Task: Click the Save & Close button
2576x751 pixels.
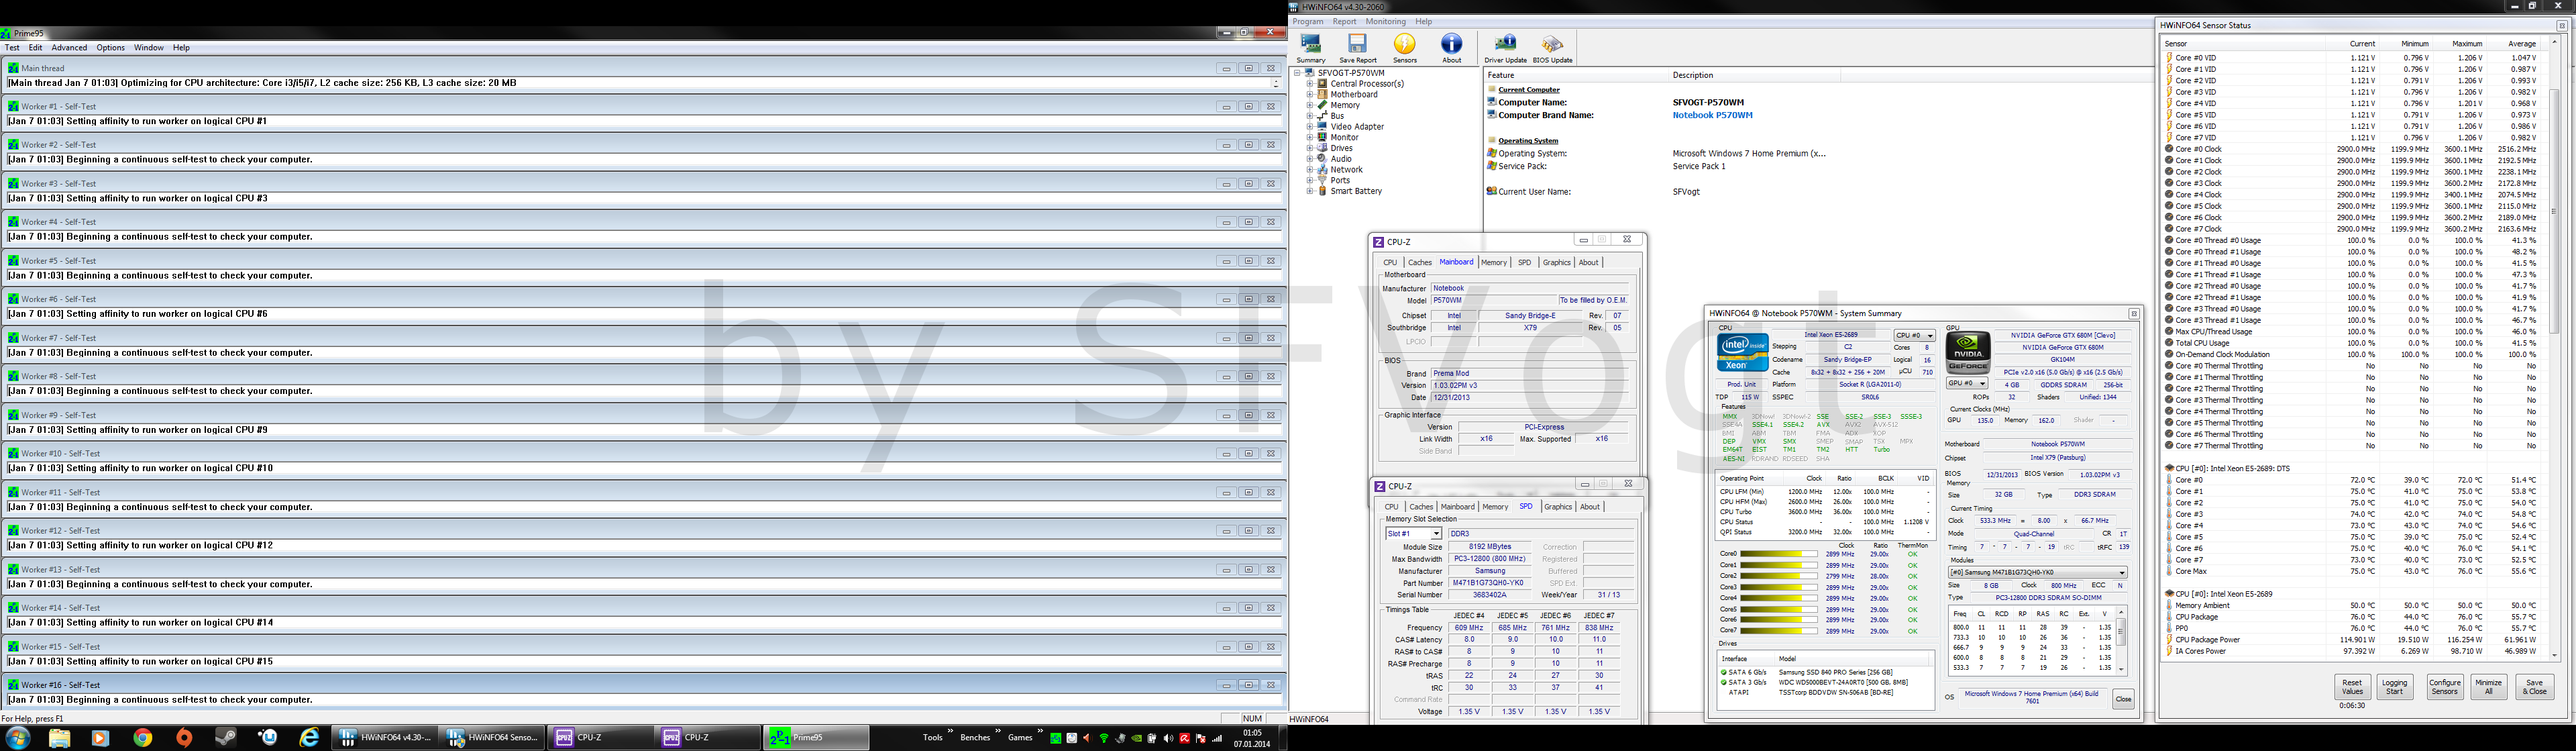Action: (2534, 687)
